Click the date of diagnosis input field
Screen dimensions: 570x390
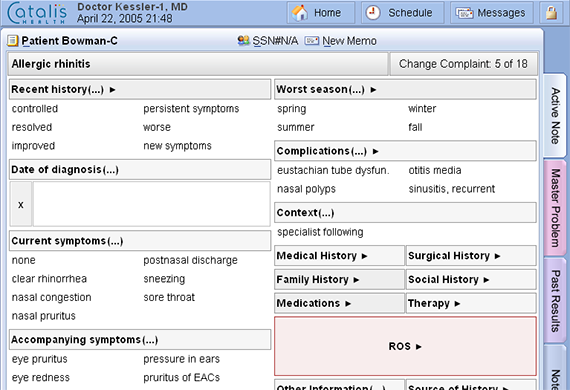(151, 204)
